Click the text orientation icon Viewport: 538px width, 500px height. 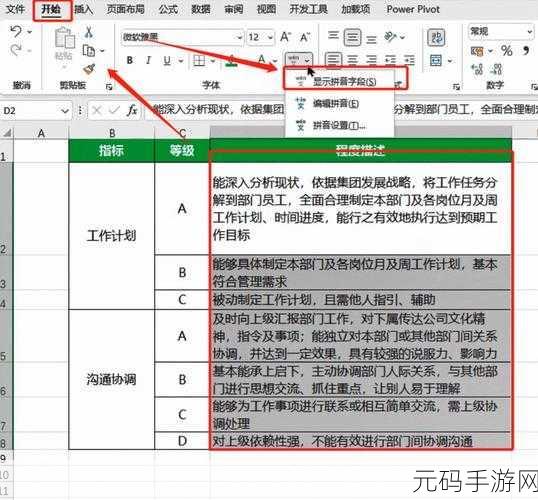click(x=390, y=36)
